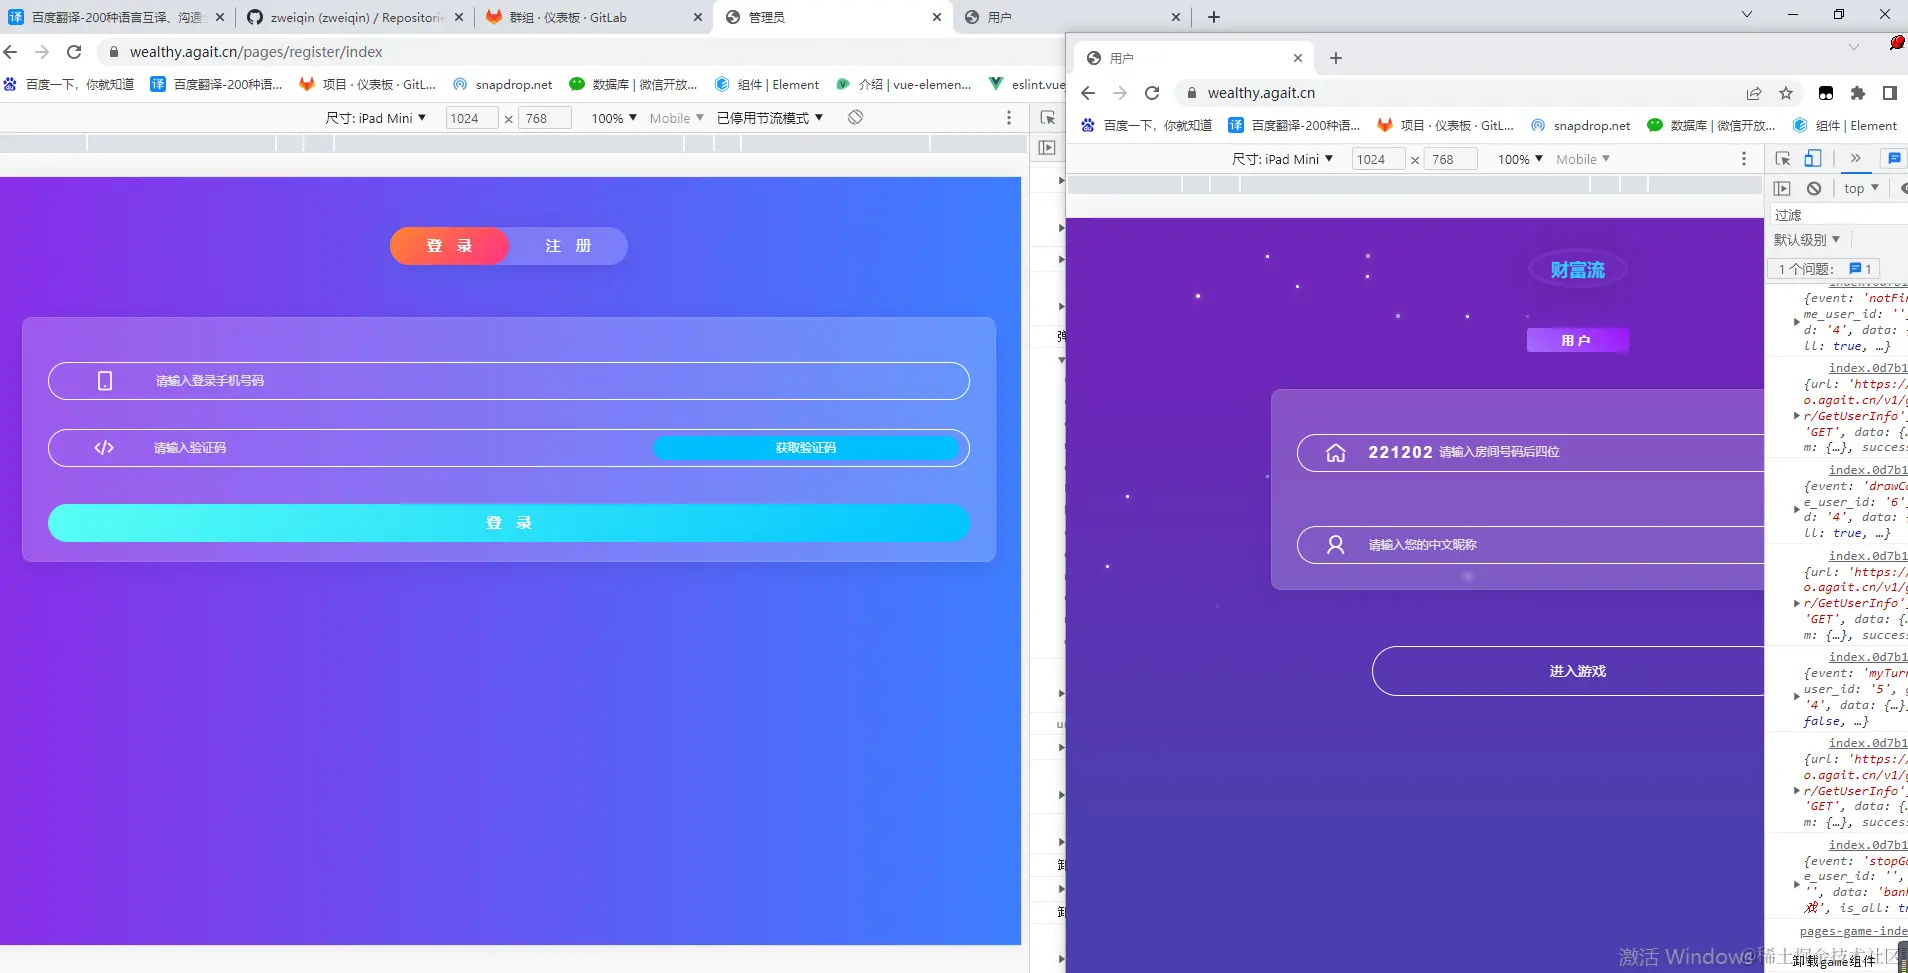Click height 768 field in back device toolbar
Viewport: 1908px width, 973px height.
click(x=544, y=118)
